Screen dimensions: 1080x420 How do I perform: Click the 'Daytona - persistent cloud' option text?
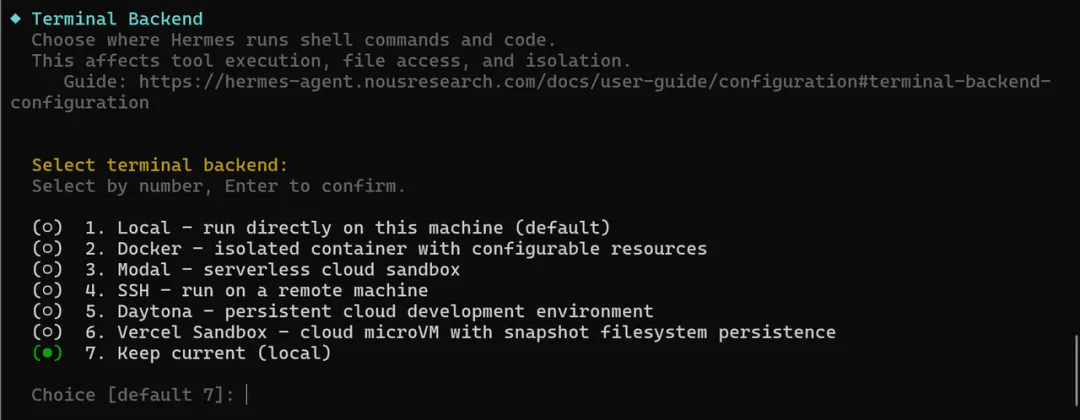(369, 311)
